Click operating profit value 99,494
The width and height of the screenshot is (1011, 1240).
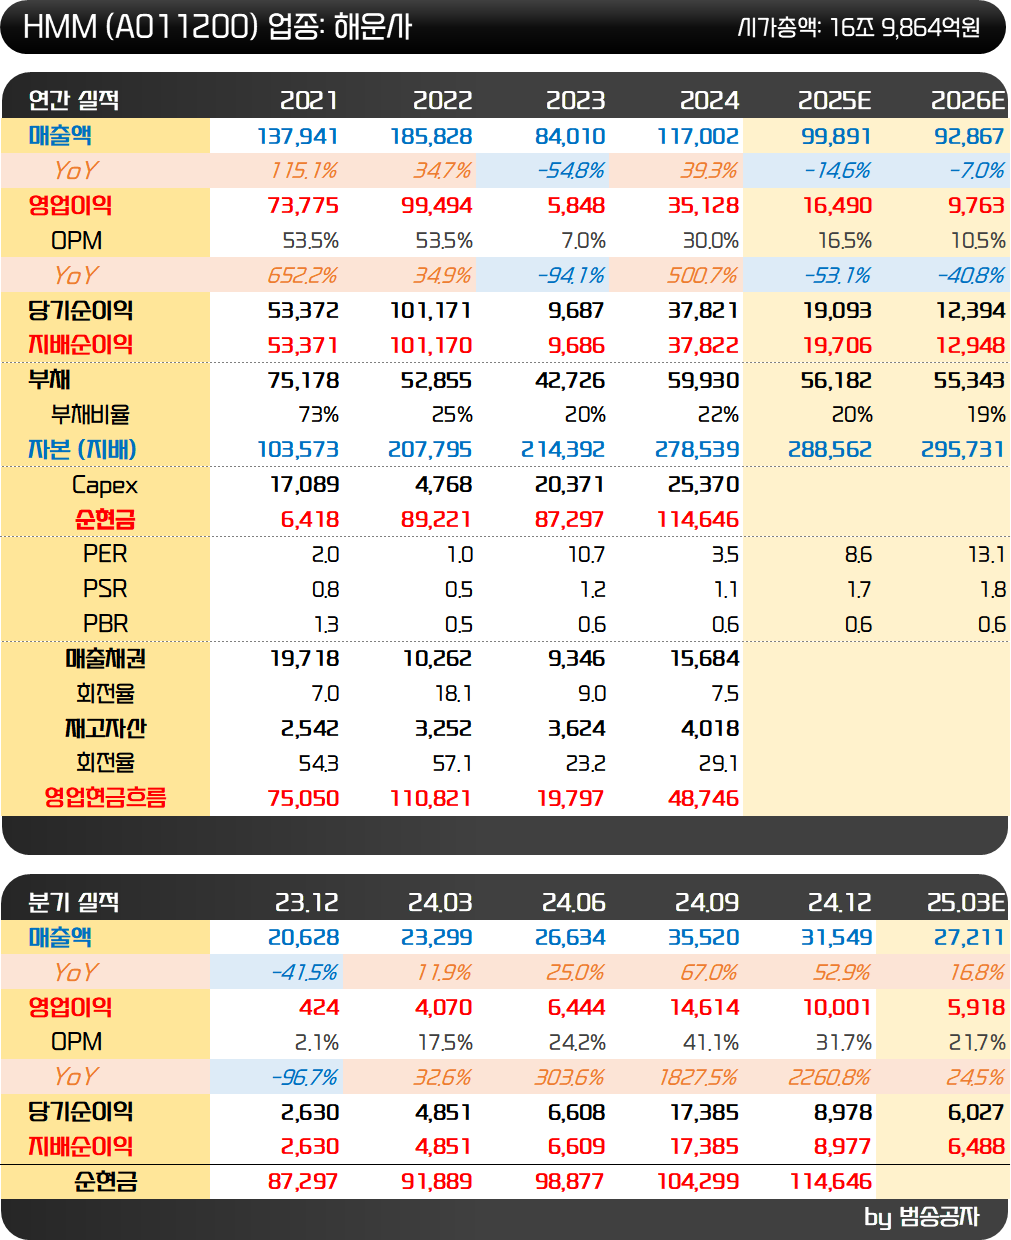[436, 206]
